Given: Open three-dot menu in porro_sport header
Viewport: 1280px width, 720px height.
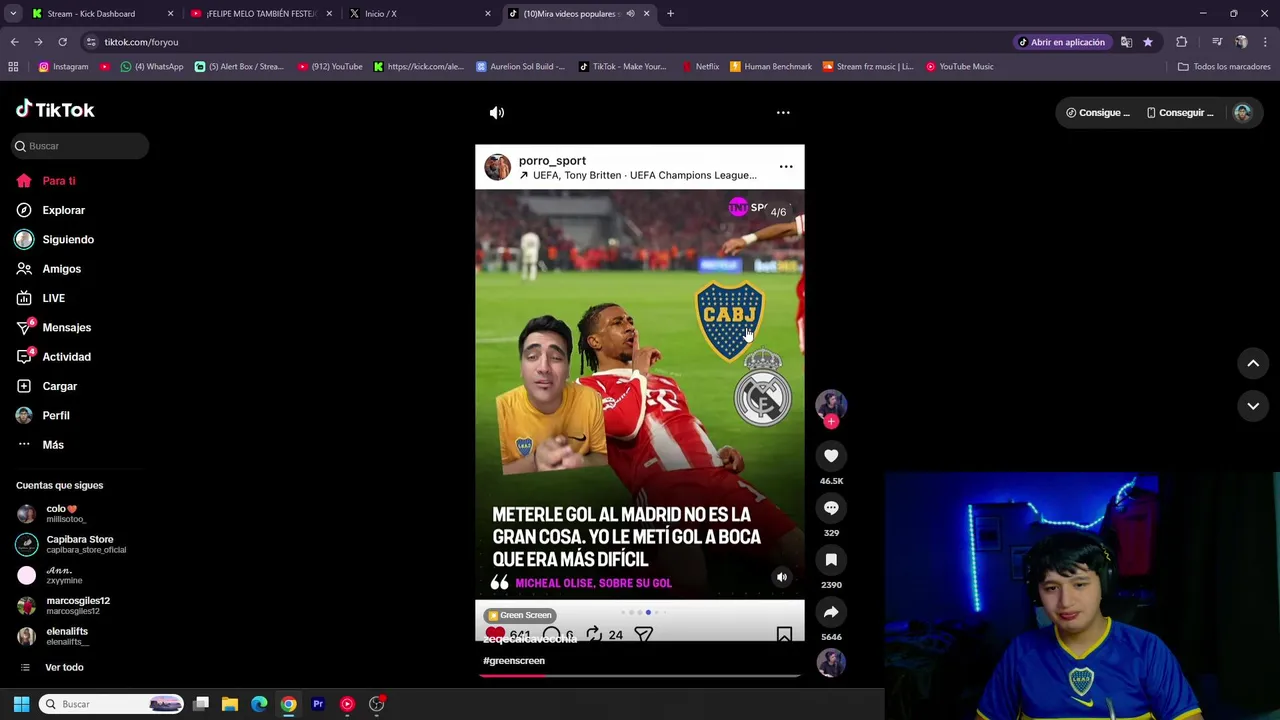Looking at the screenshot, I should click(786, 167).
